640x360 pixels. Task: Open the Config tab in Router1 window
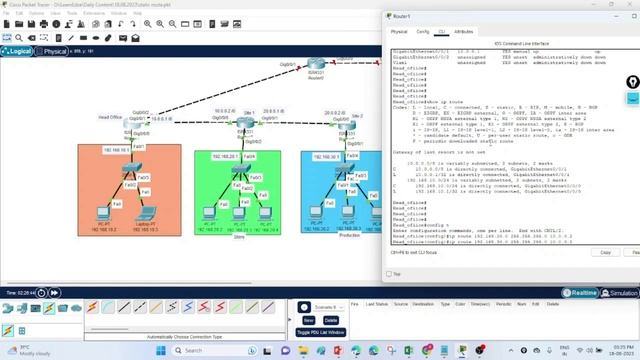pyautogui.click(x=423, y=32)
